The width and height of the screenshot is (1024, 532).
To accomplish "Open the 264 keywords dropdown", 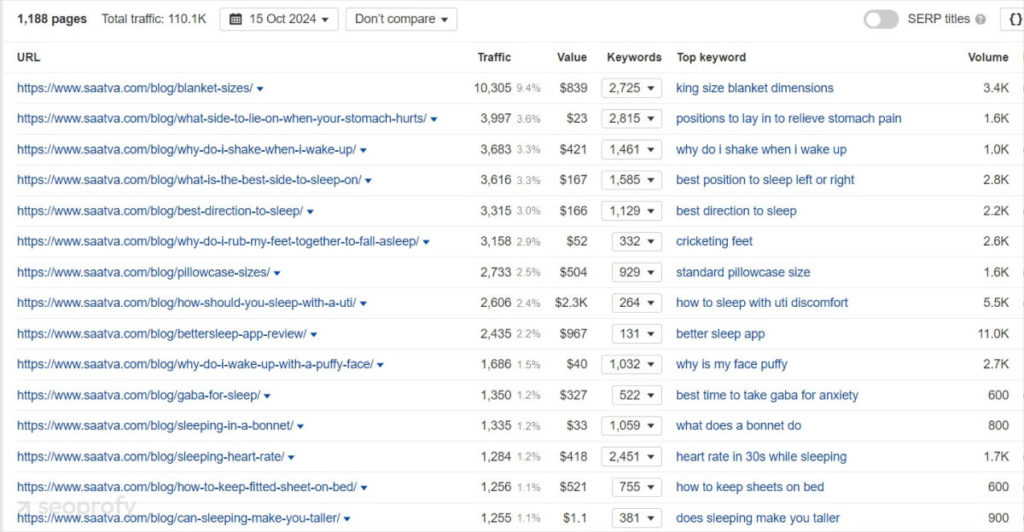I will [637, 303].
